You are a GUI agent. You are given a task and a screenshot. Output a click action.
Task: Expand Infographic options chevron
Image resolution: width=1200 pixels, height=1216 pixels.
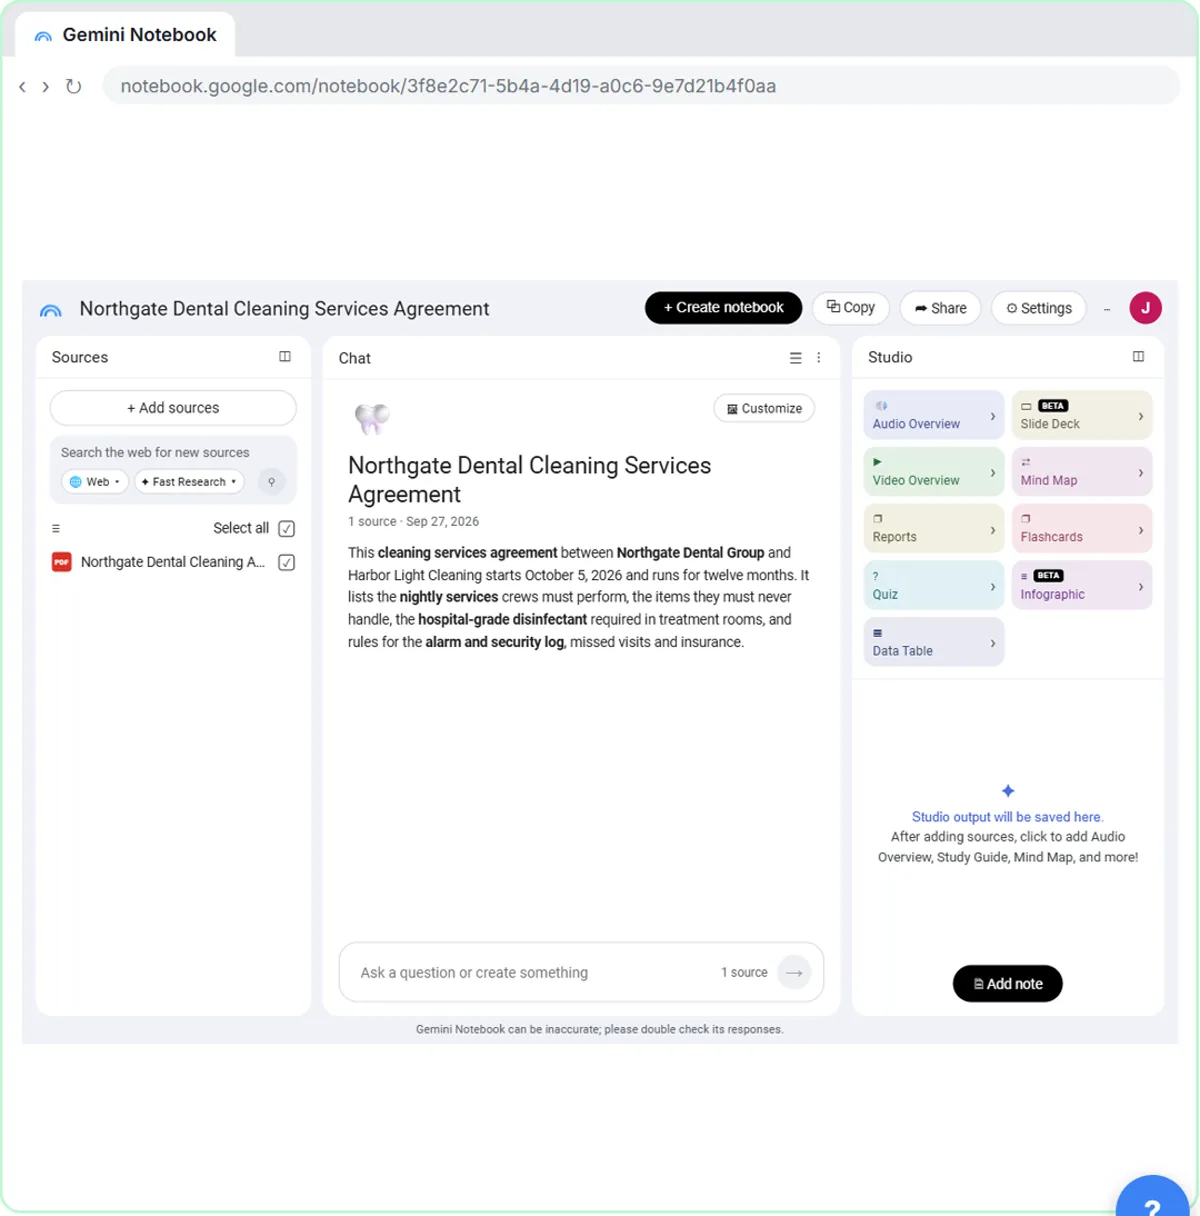[1141, 587]
